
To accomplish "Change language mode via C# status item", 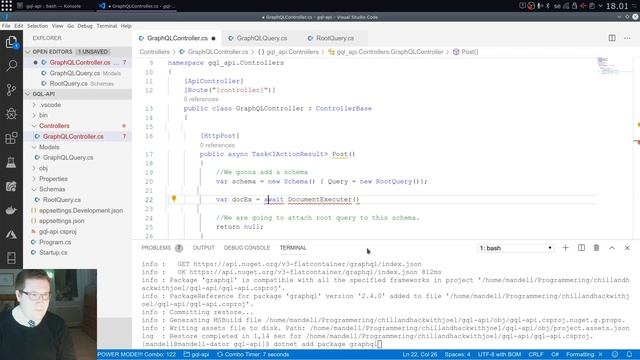I will pyautogui.click(x=555, y=354).
